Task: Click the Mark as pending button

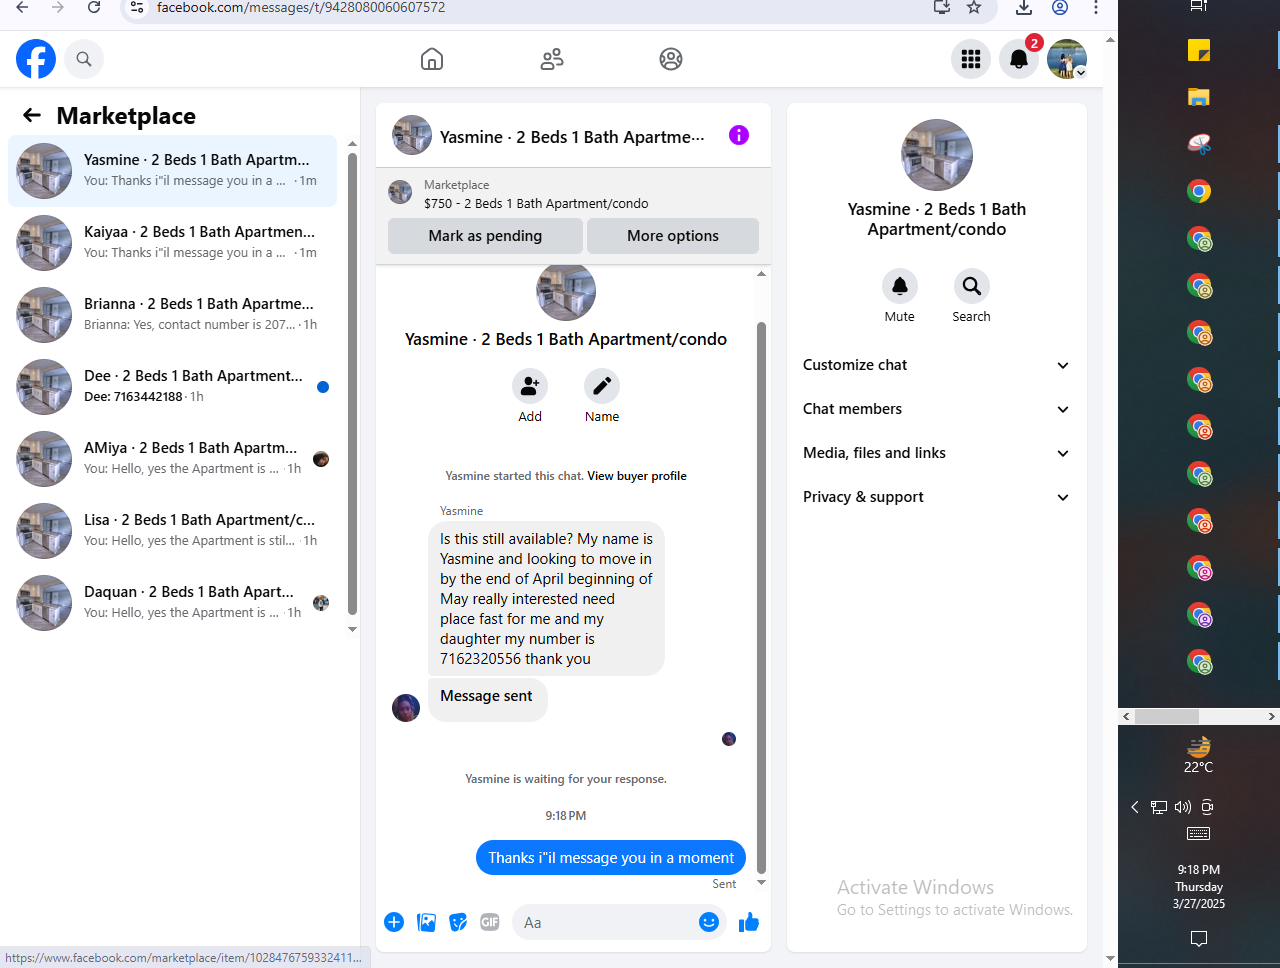Action: coord(485,236)
